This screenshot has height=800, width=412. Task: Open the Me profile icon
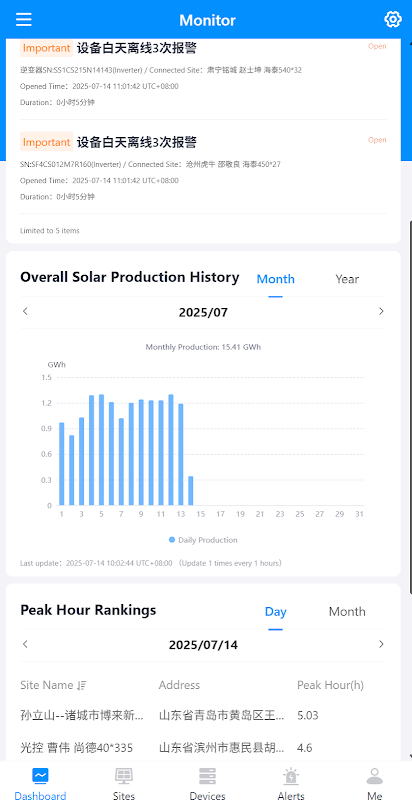pos(375,776)
